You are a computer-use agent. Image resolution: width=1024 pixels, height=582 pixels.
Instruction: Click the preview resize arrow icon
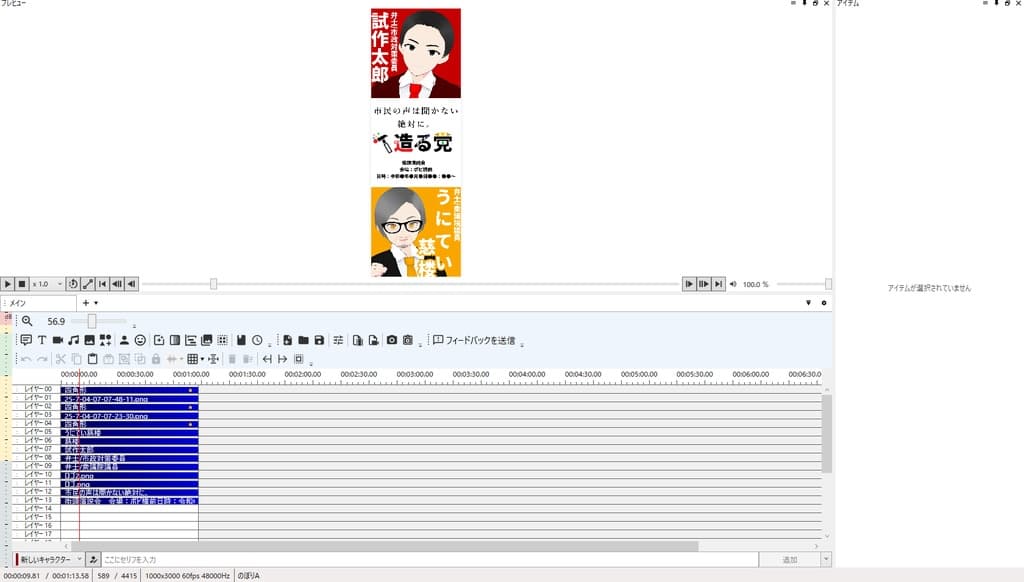point(88,284)
